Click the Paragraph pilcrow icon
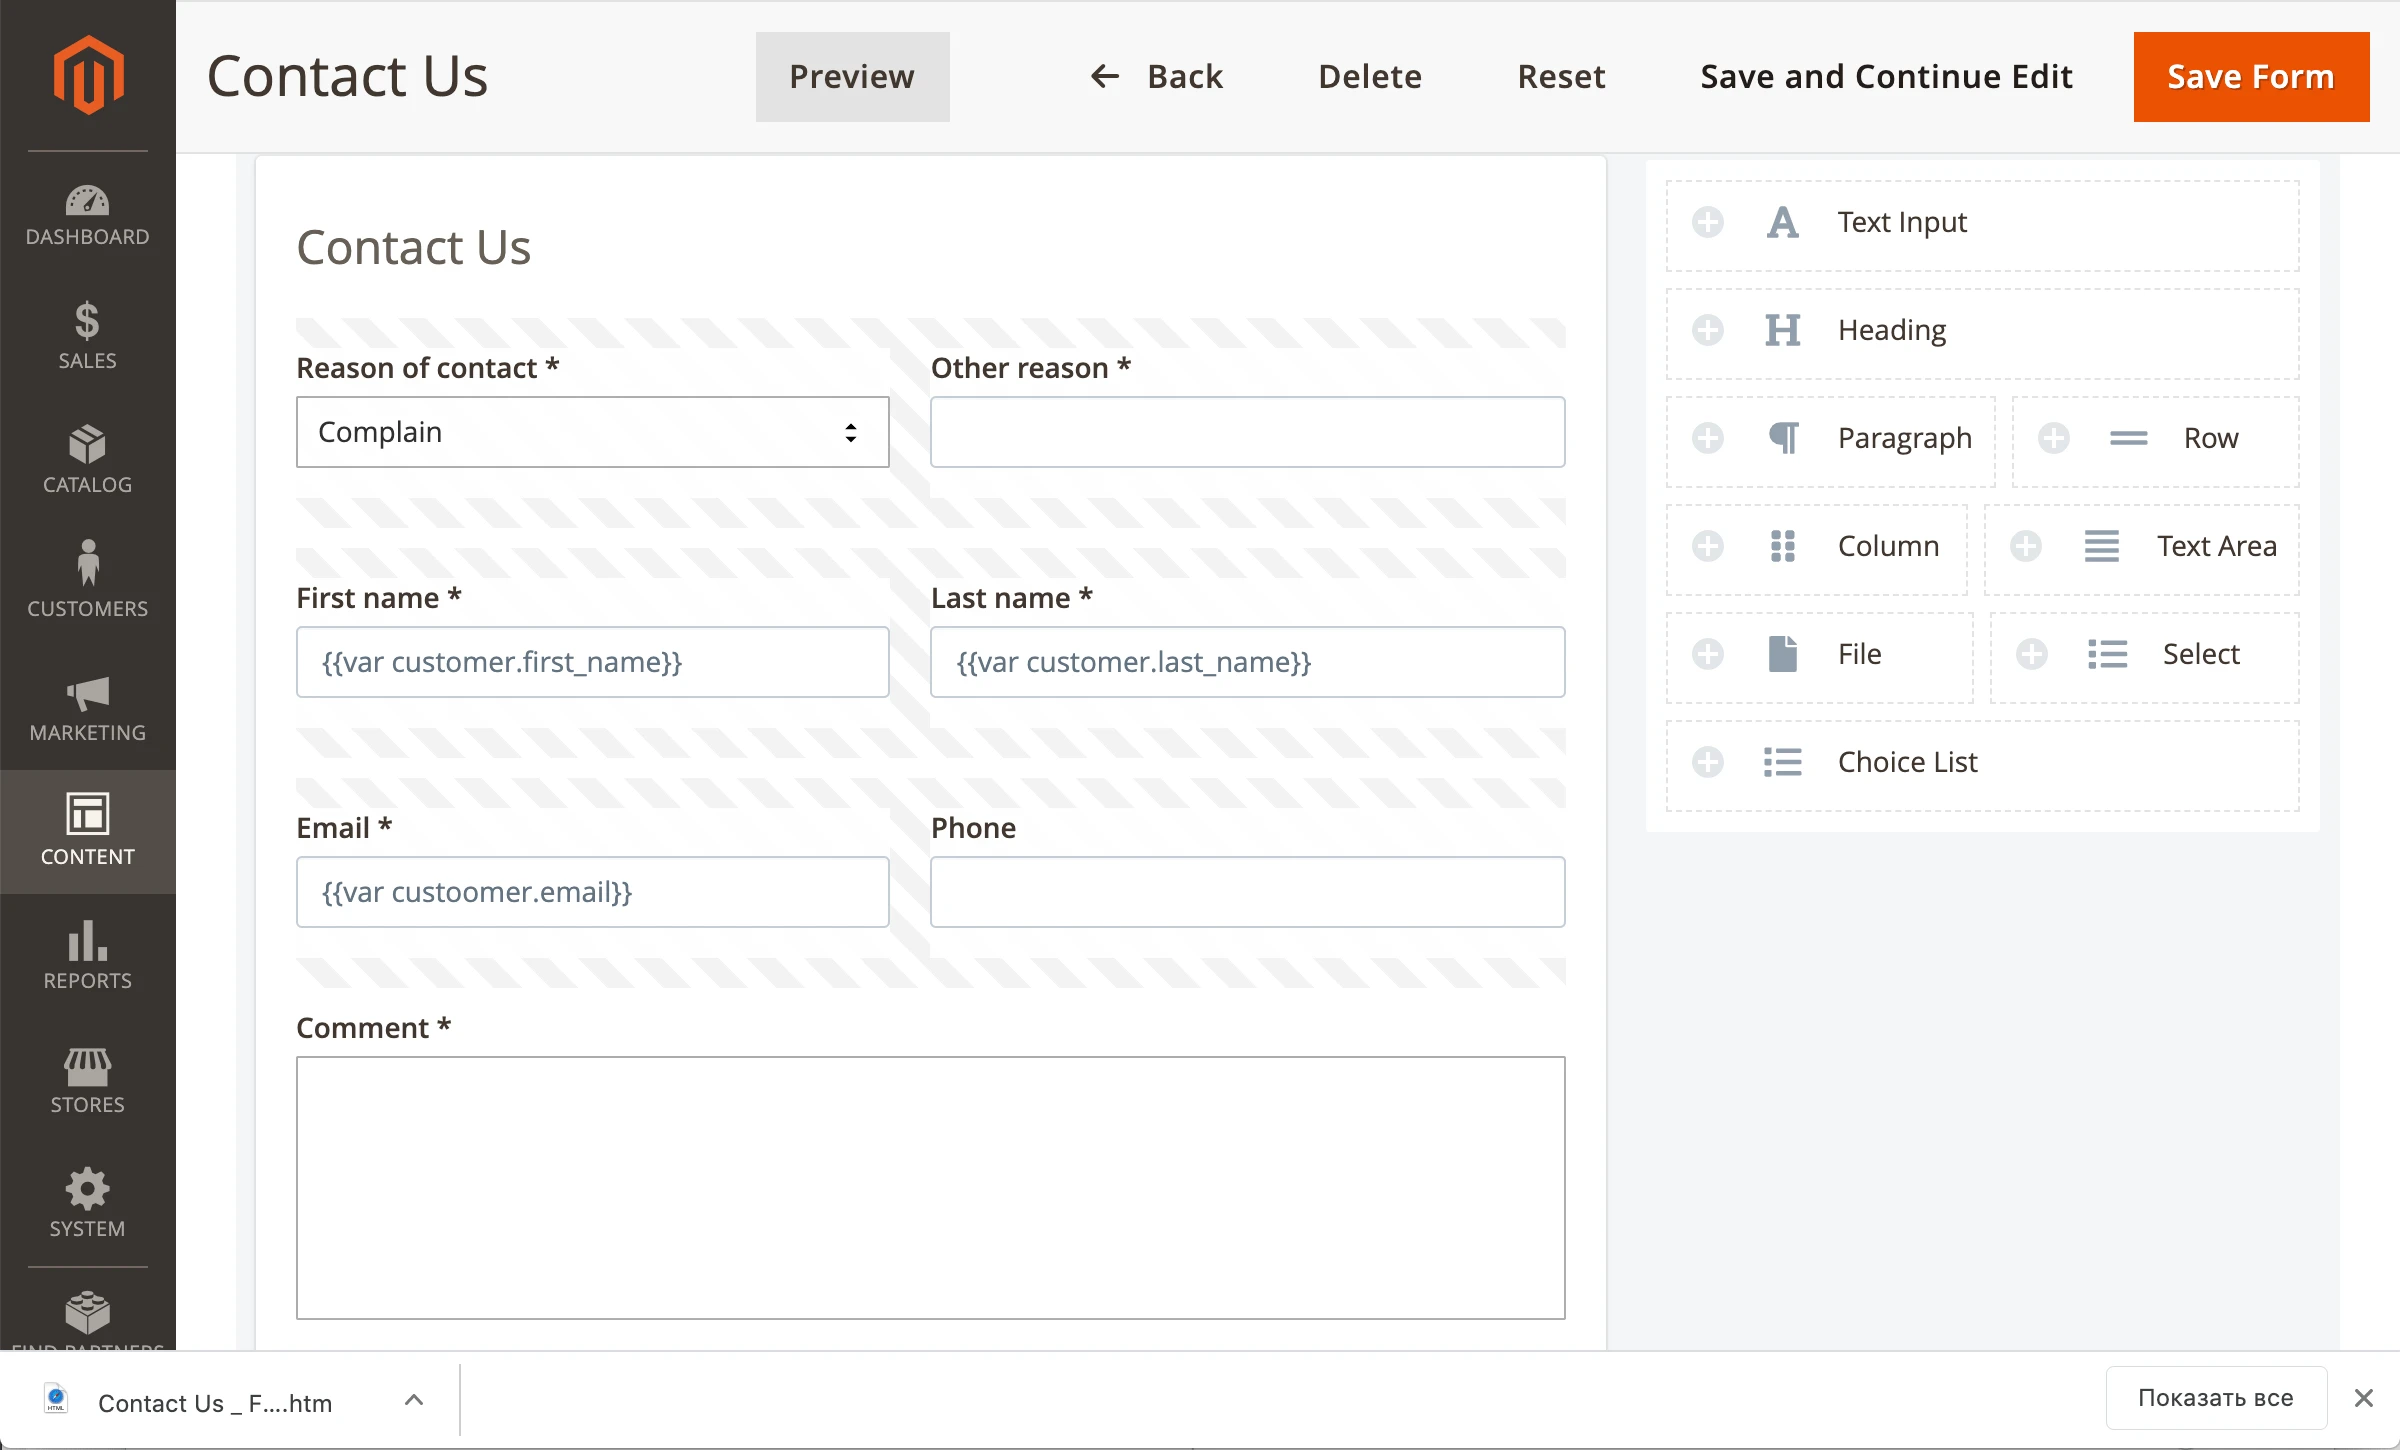The width and height of the screenshot is (2400, 1450). coord(1782,438)
